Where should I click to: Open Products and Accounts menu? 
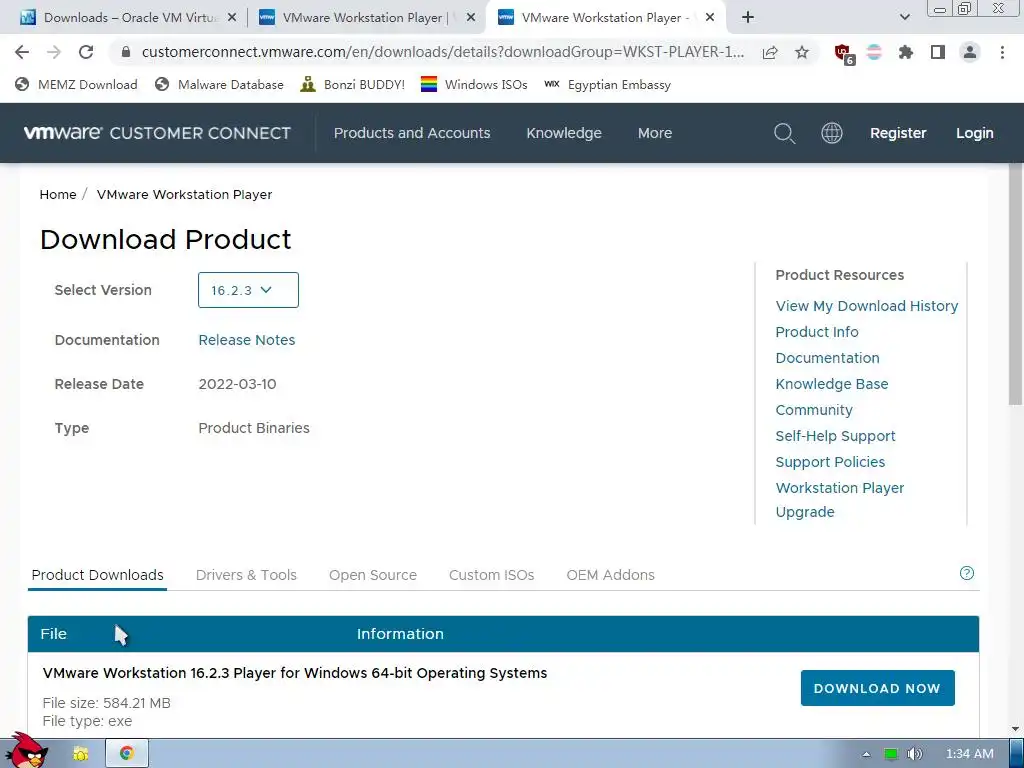tap(412, 133)
